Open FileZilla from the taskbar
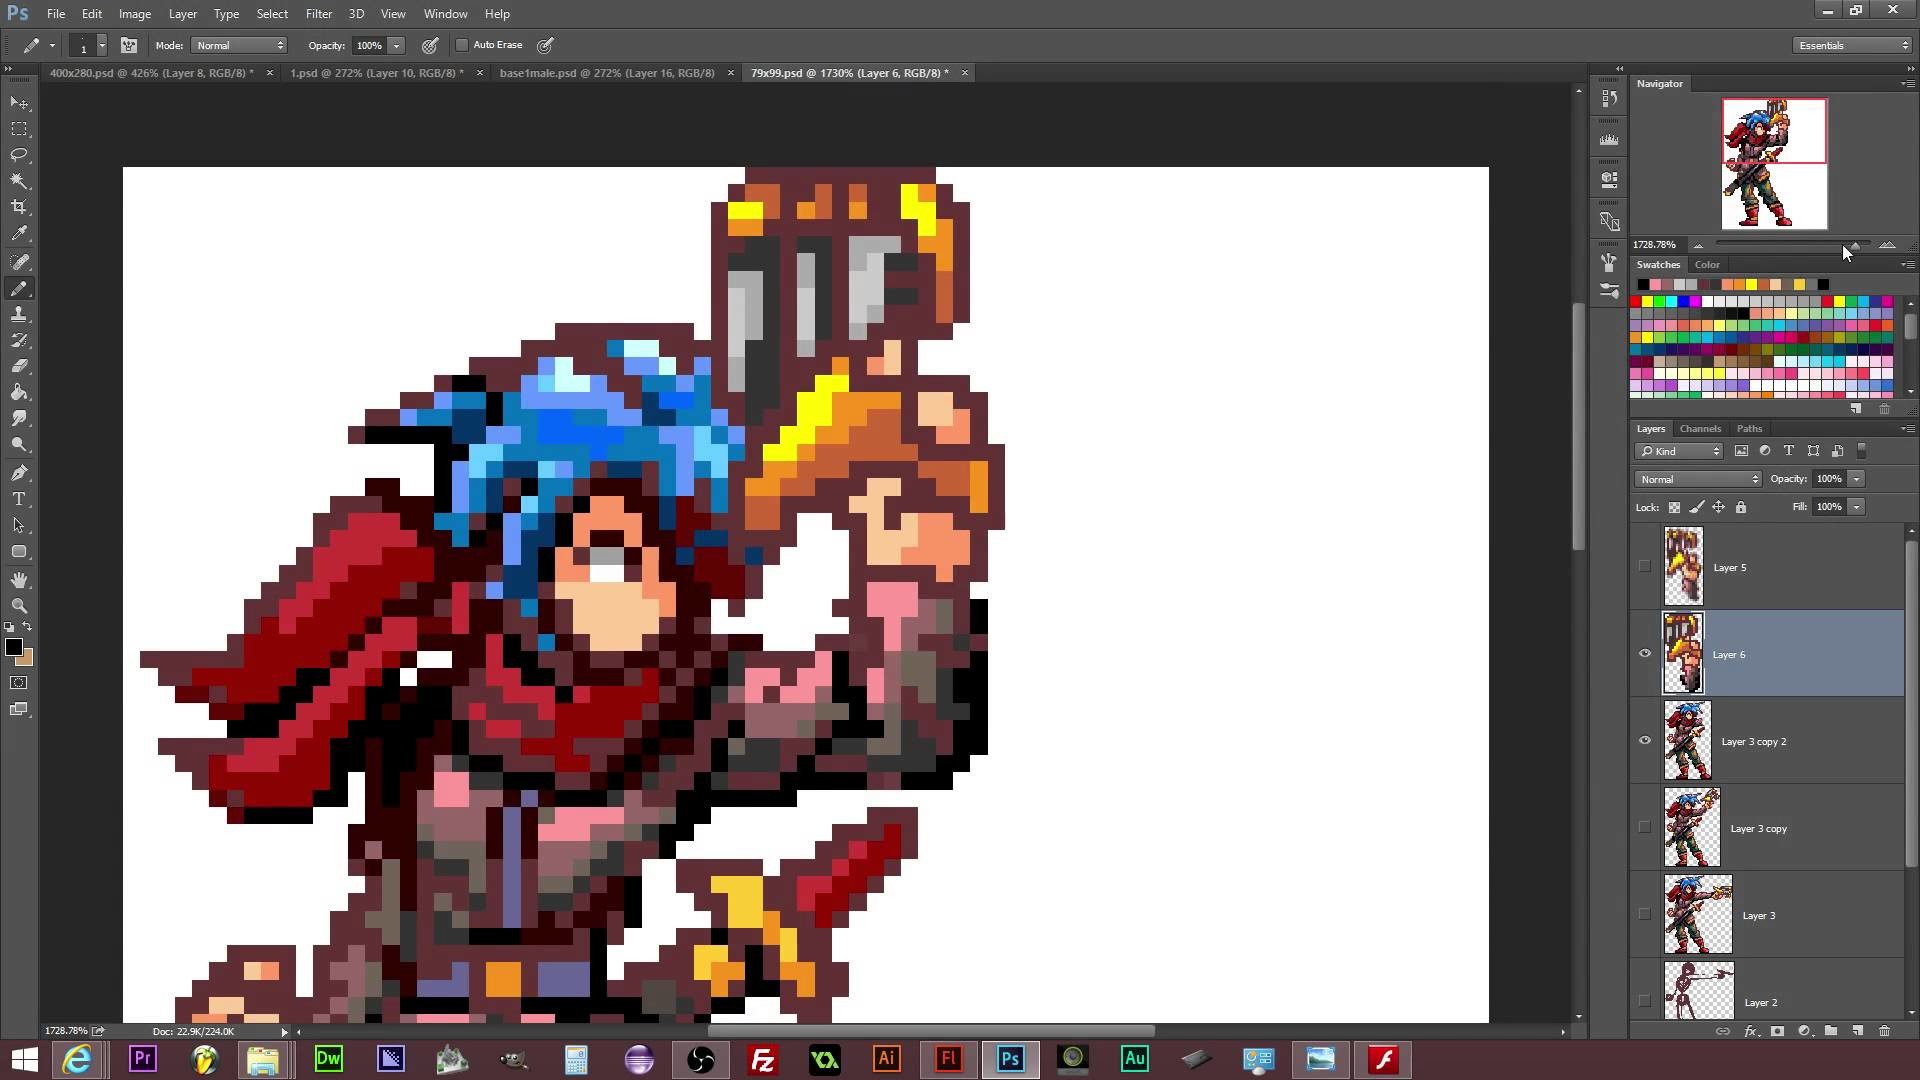Screen dimensions: 1920x1080 (762, 1059)
